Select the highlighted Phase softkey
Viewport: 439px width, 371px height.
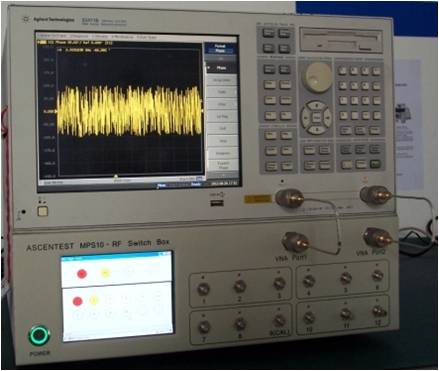point(221,68)
